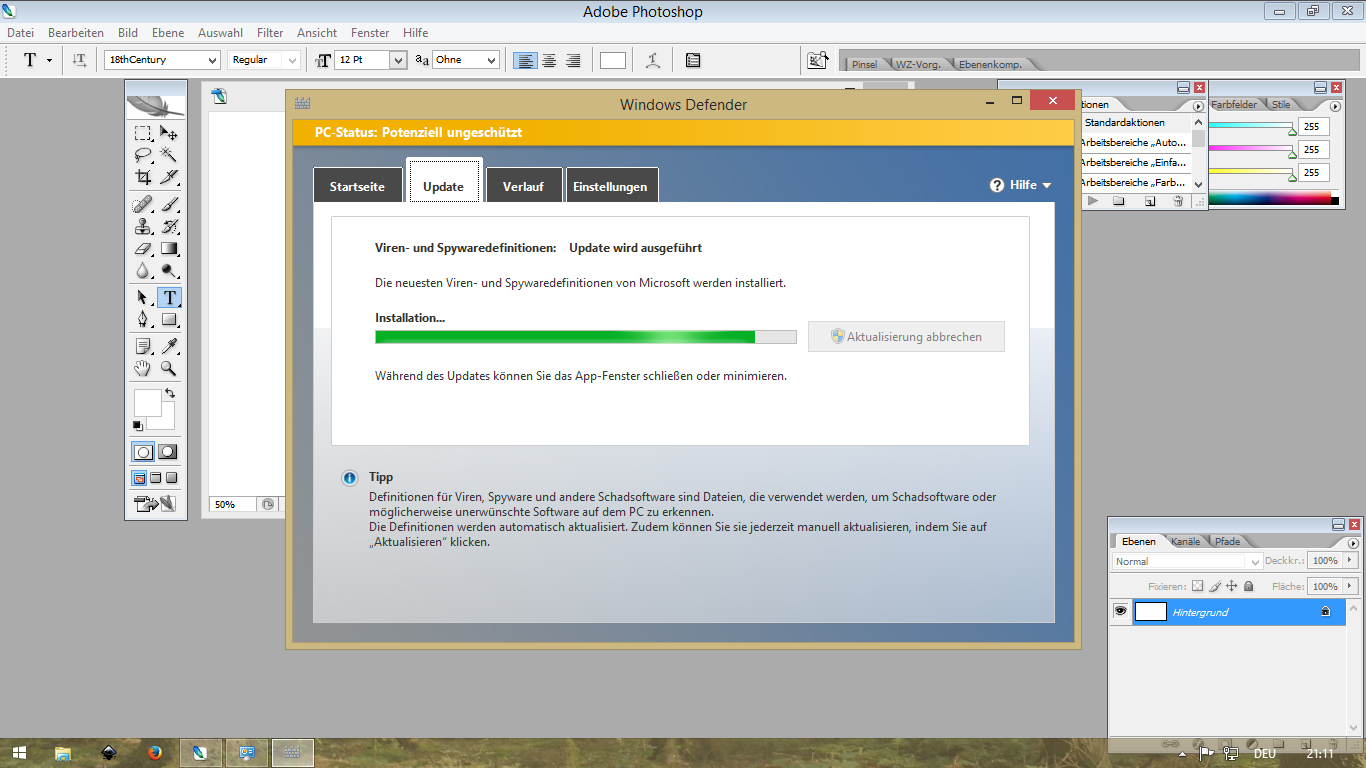Viewport: 1366px width, 768px height.
Task: Open the Regular font style dropdown
Action: (x=292, y=60)
